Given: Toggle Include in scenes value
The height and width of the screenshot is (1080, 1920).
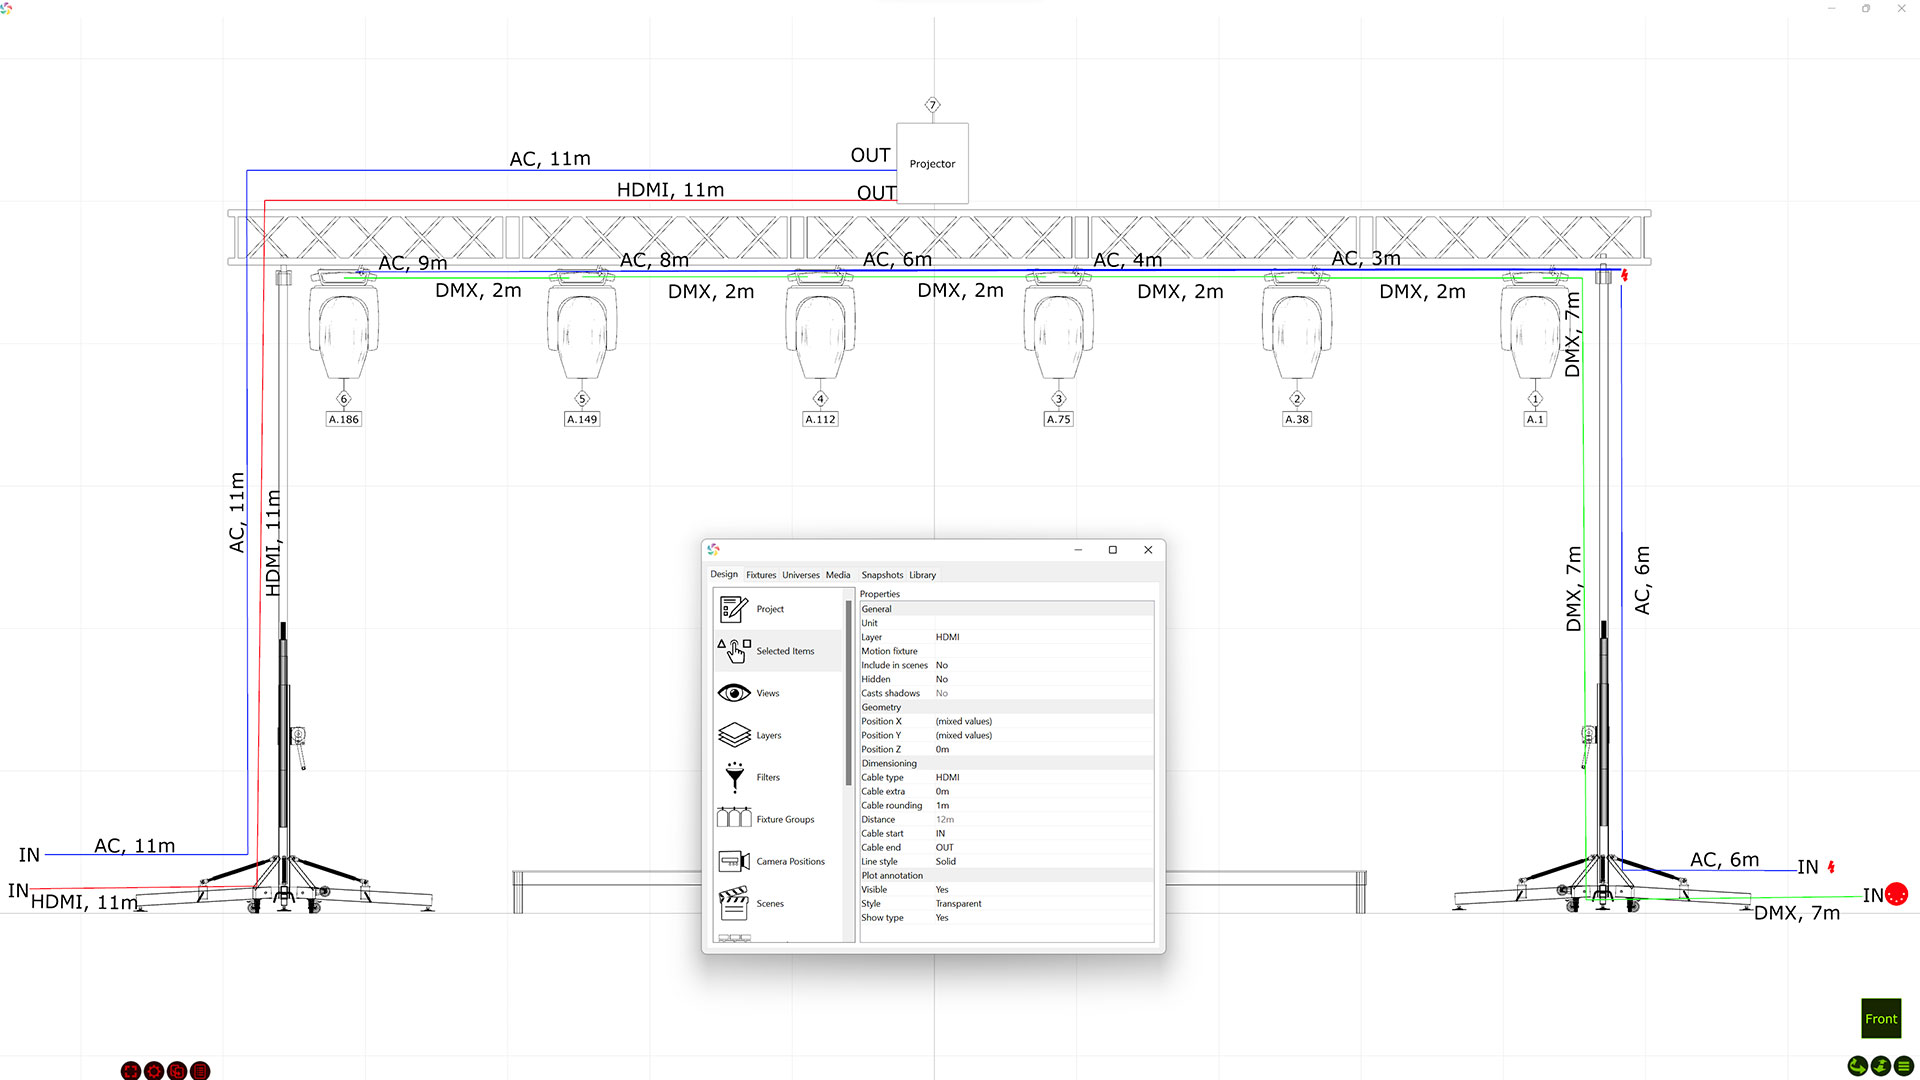Looking at the screenshot, I should [x=942, y=665].
